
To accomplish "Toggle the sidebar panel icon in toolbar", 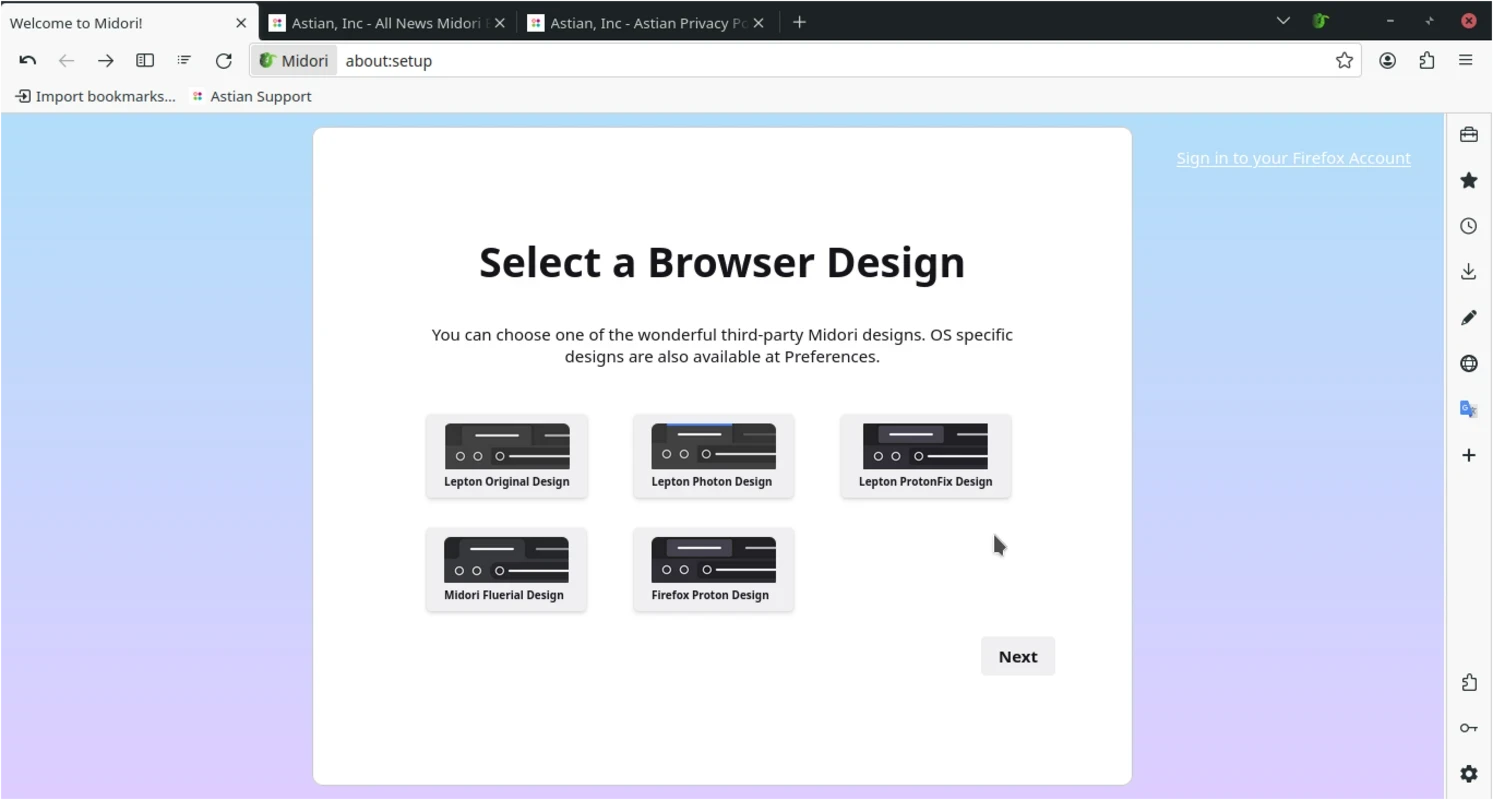I will 145,61.
